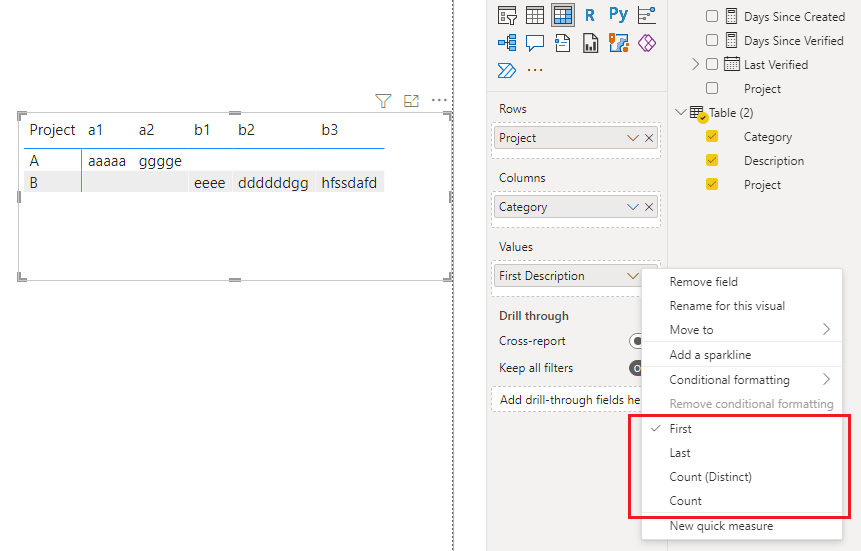Open the matrix visual's filter icon

click(383, 101)
